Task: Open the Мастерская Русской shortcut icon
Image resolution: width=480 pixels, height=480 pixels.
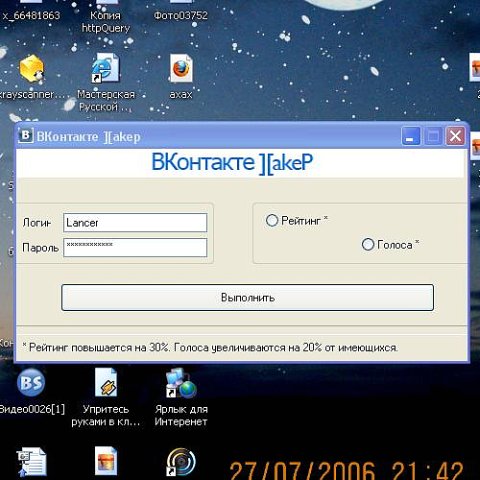Action: (x=106, y=68)
